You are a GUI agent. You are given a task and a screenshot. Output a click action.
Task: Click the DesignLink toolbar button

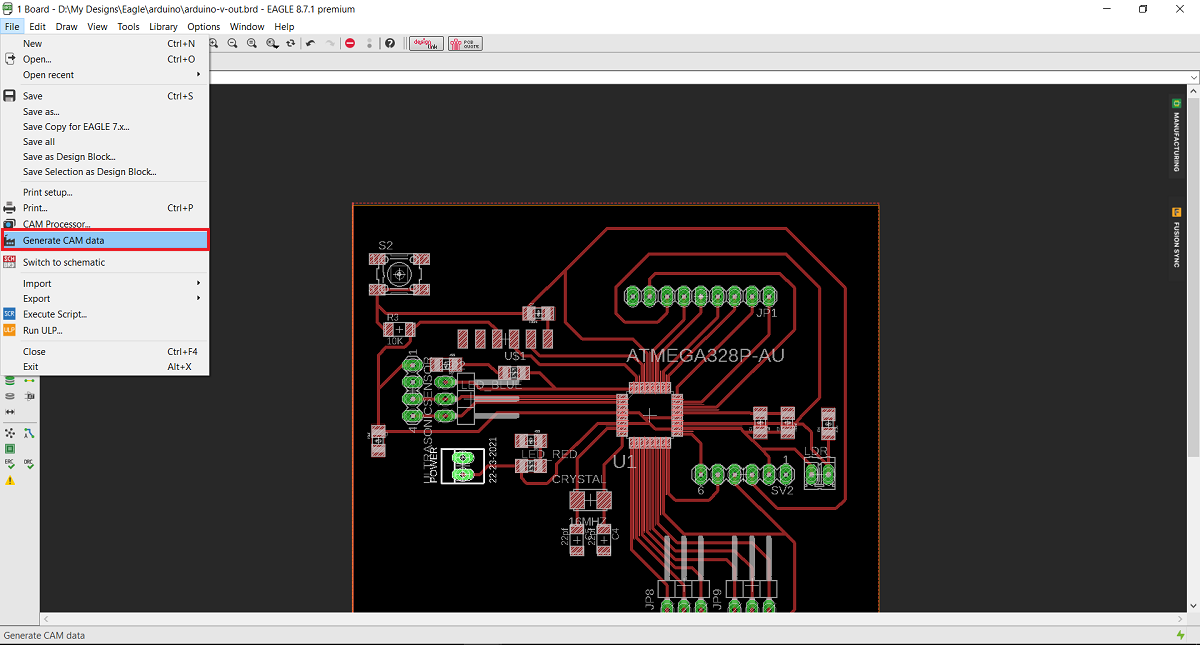pyautogui.click(x=426, y=44)
